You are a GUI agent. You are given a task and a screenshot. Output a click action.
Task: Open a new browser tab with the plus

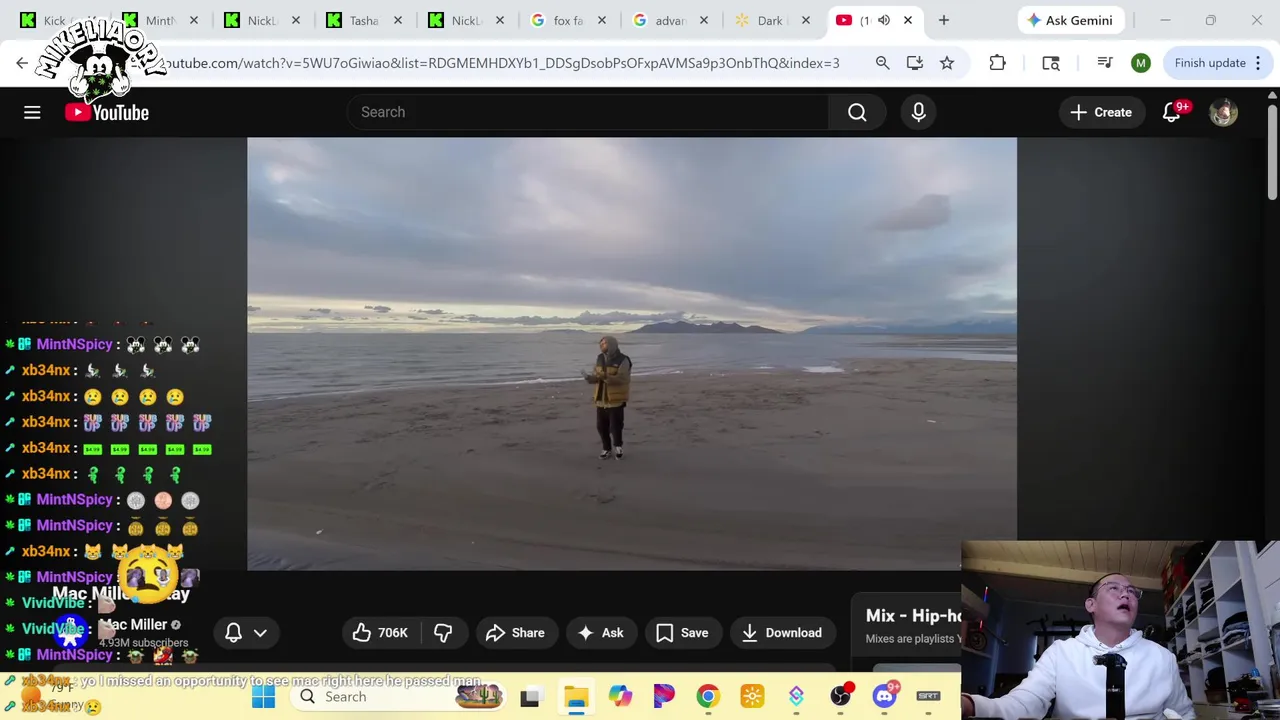coord(943,20)
